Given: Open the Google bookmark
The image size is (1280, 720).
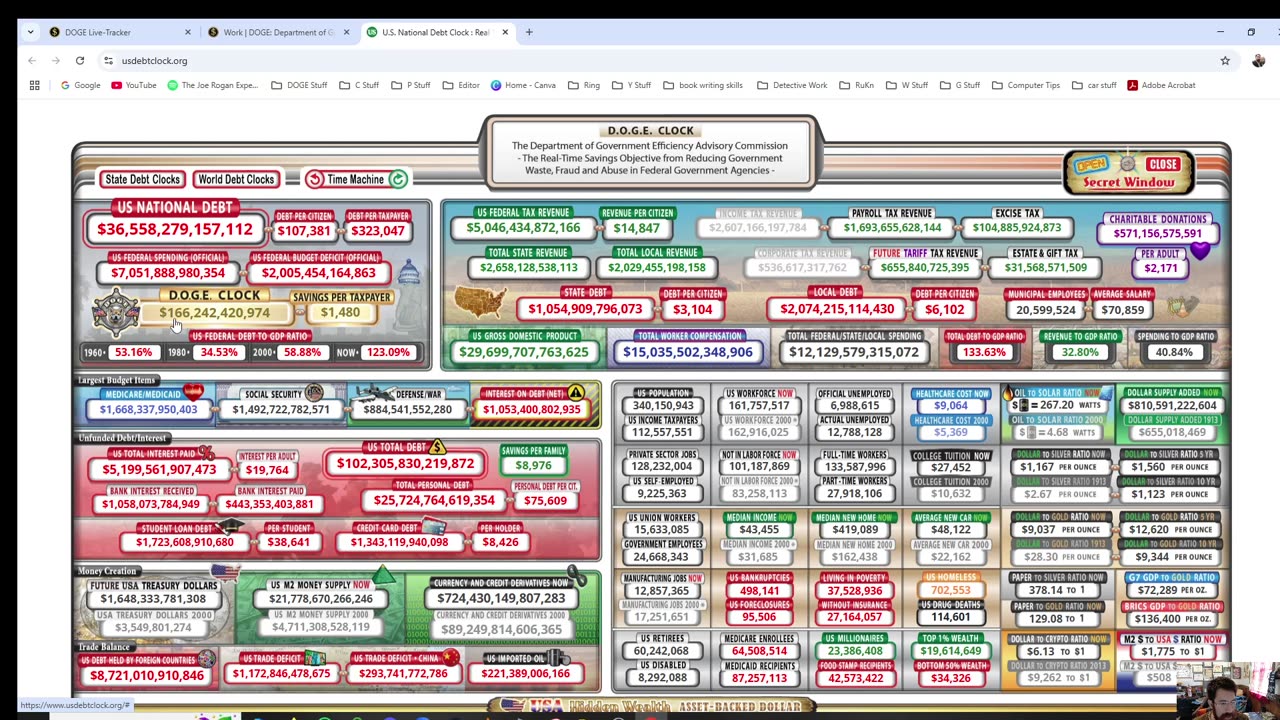Looking at the screenshot, I should pyautogui.click(x=80, y=85).
